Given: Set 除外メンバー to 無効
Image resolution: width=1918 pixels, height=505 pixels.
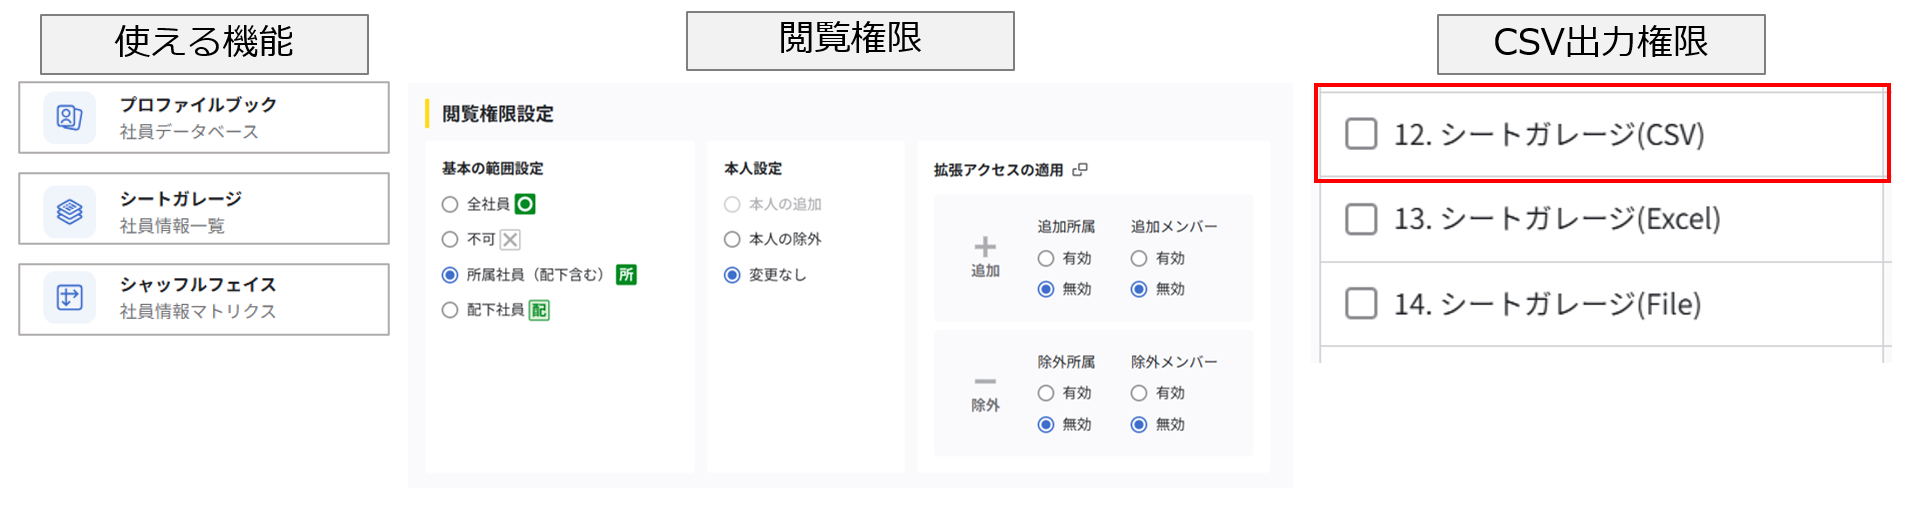Looking at the screenshot, I should pyautogui.click(x=1139, y=424).
